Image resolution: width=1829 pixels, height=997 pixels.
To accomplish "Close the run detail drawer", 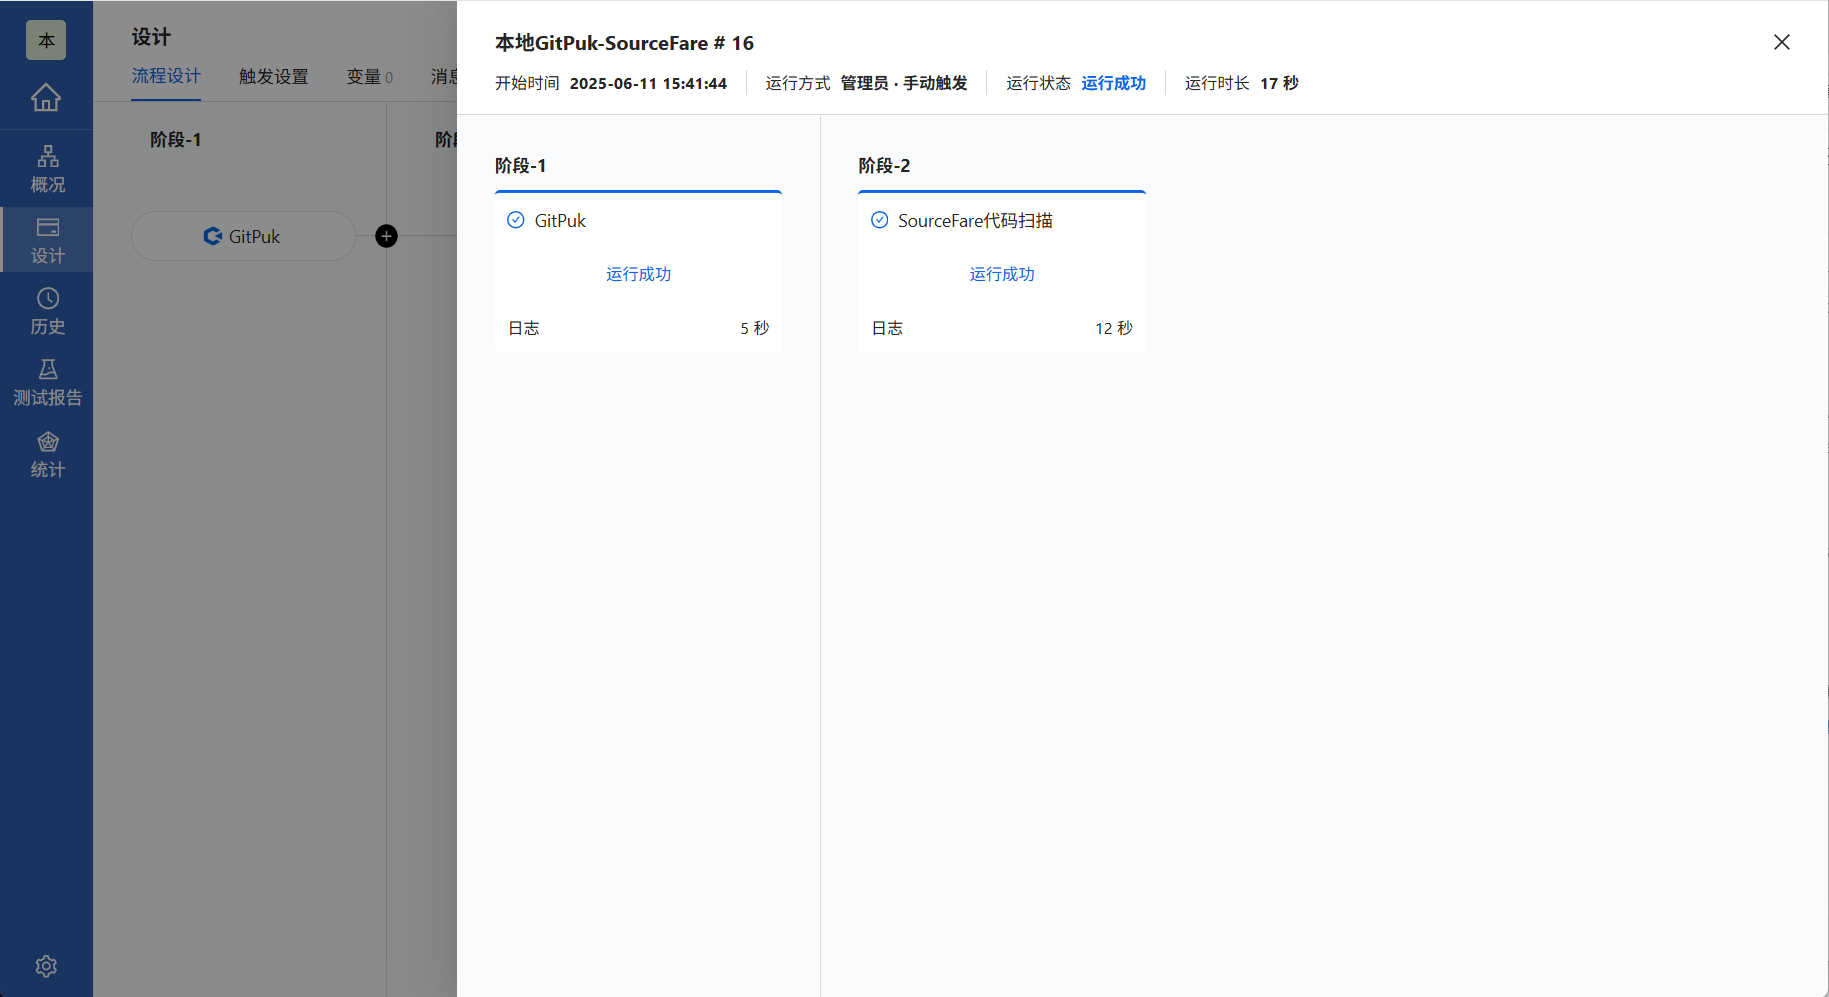I will click(x=1781, y=42).
